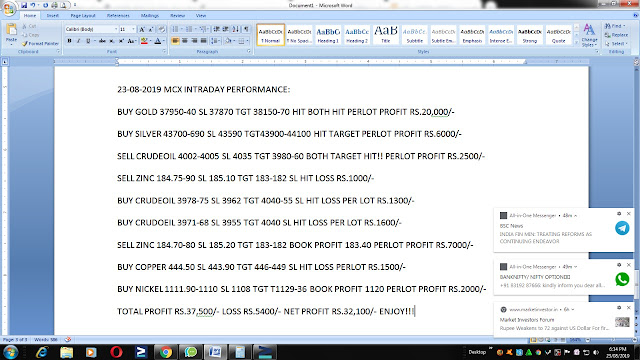Screen dimensions: 640x360
Task: Apply the Strong style
Action: pos(530,35)
